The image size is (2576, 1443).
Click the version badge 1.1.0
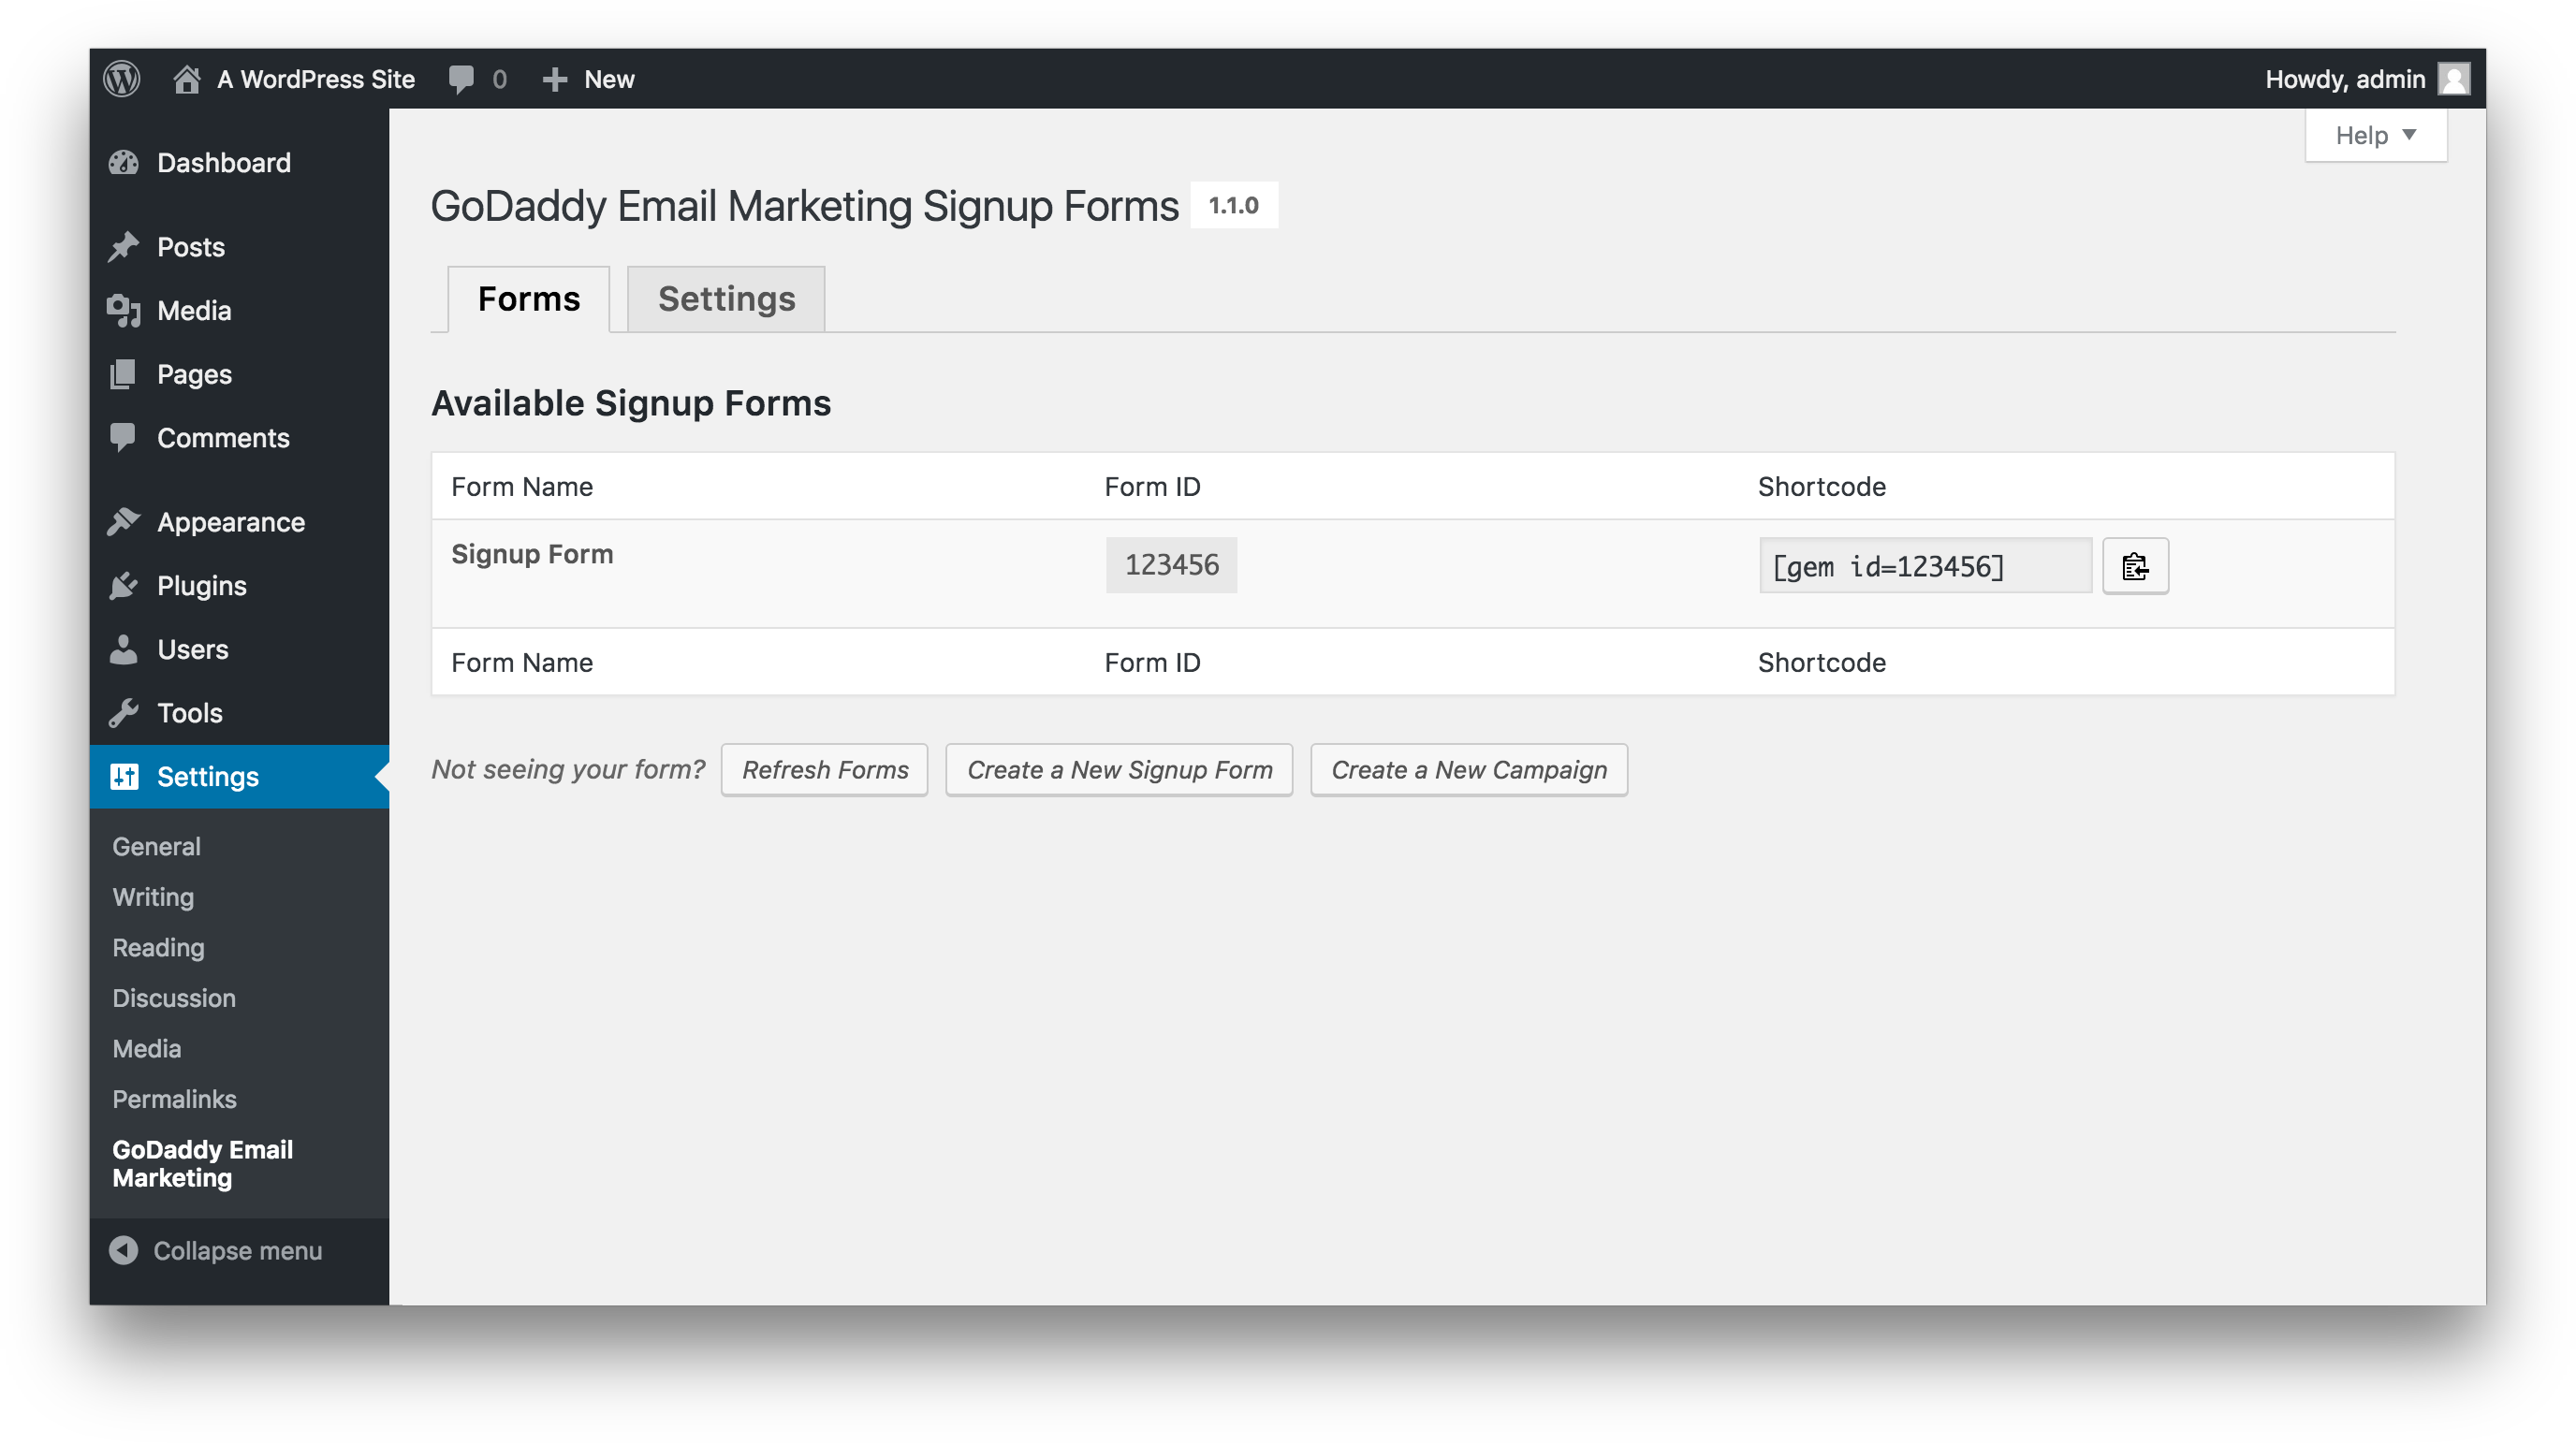click(1234, 205)
